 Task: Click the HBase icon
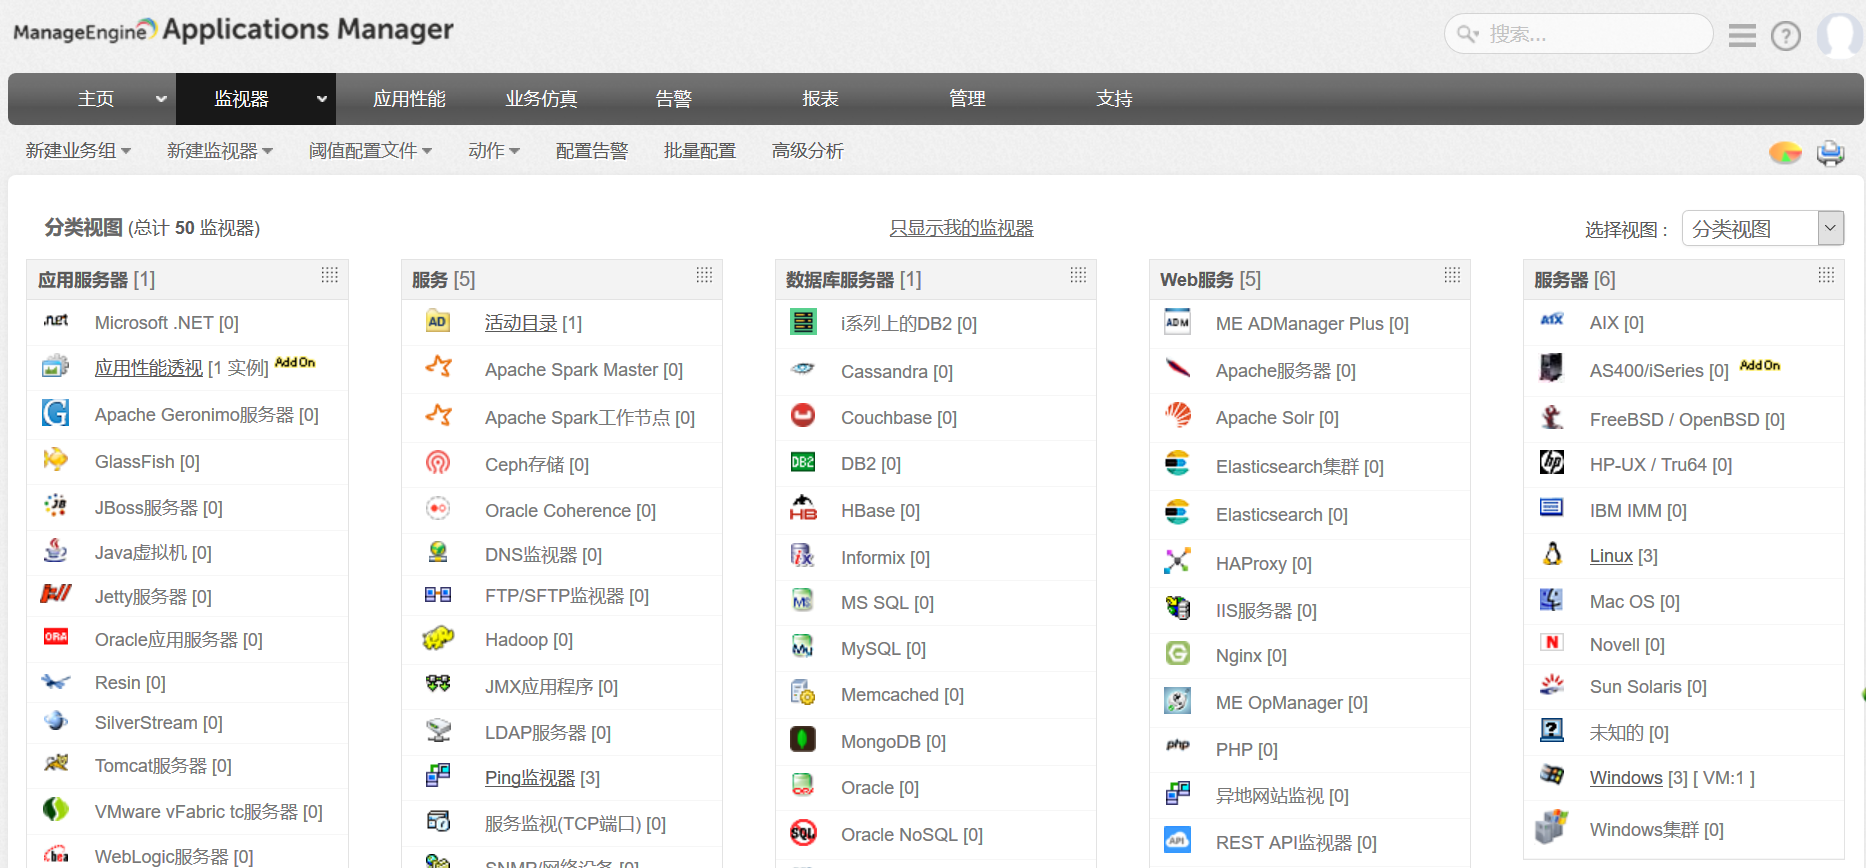[x=803, y=508]
